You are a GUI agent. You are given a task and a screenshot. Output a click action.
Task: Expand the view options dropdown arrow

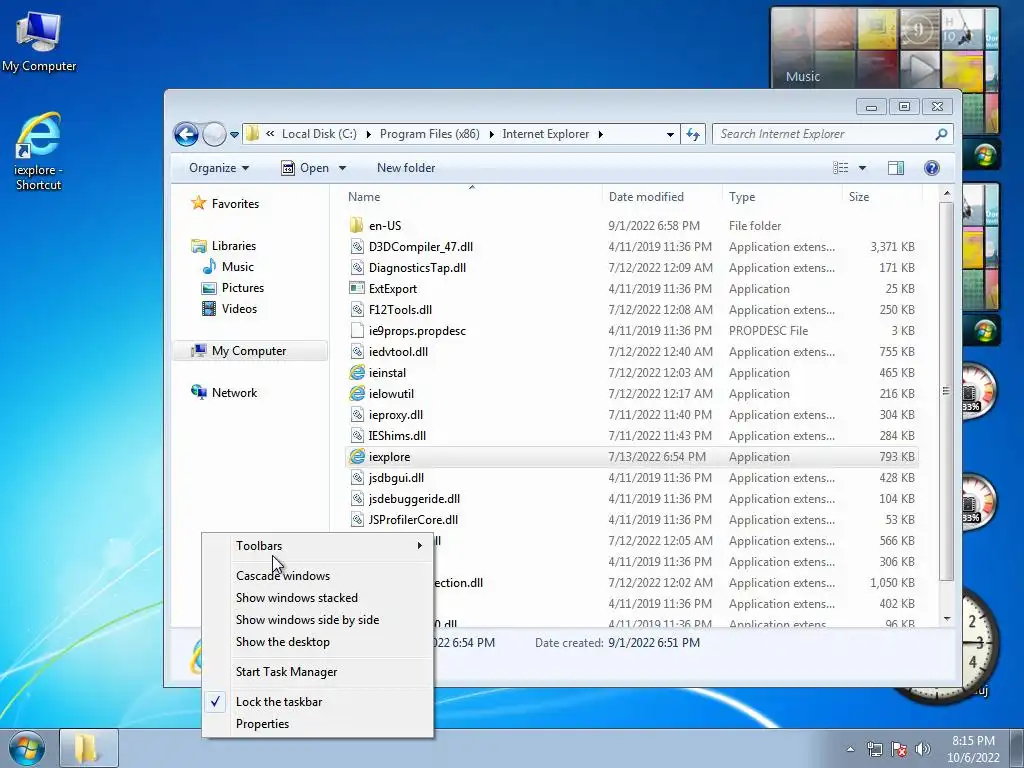pos(862,168)
